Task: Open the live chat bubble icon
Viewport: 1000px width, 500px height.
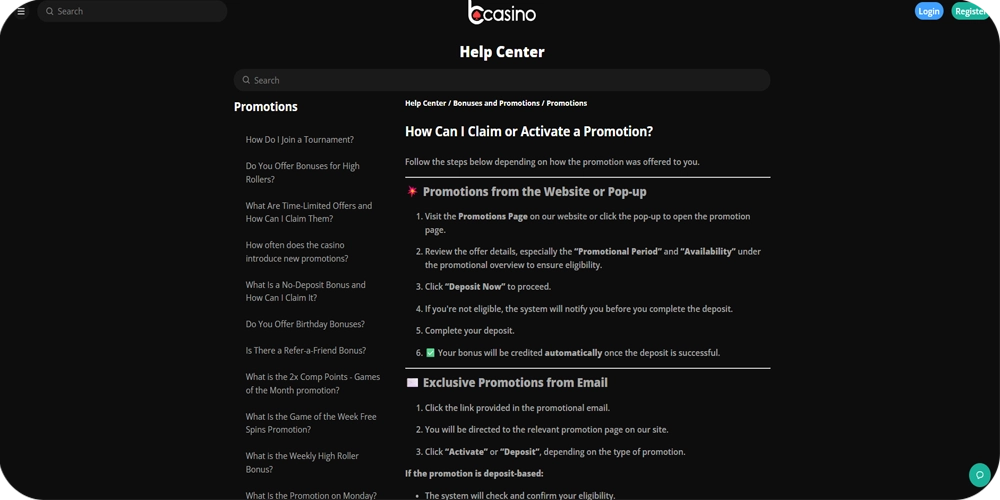Action: (x=979, y=475)
